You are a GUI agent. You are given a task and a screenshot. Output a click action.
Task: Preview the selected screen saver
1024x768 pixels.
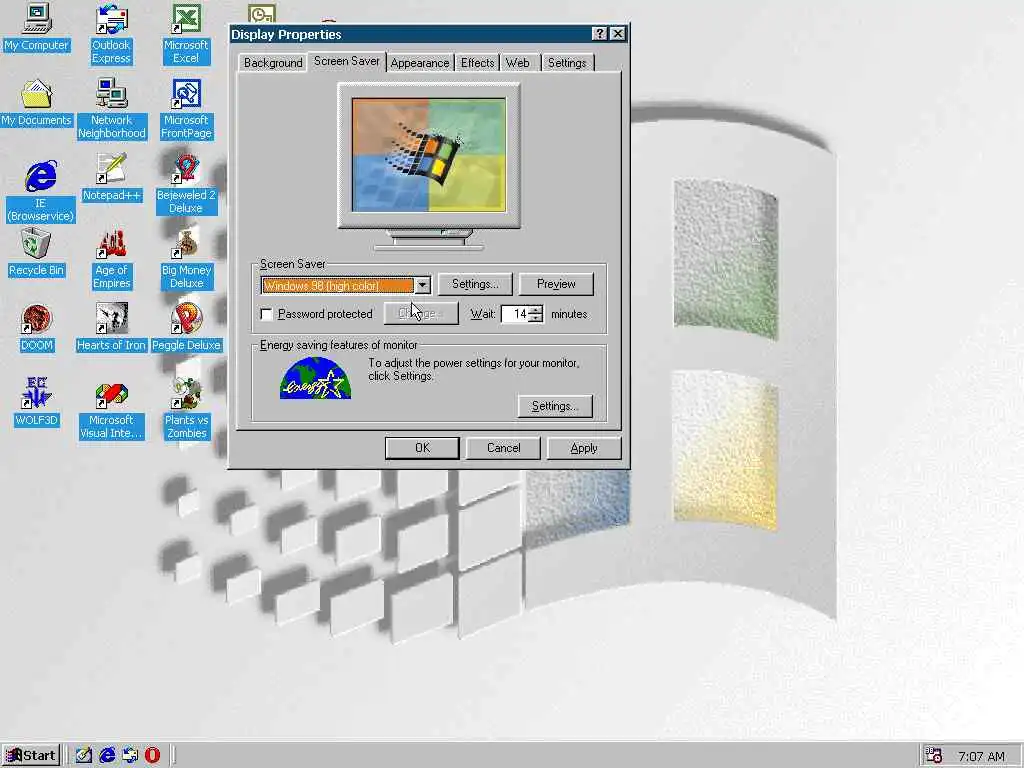pos(556,284)
